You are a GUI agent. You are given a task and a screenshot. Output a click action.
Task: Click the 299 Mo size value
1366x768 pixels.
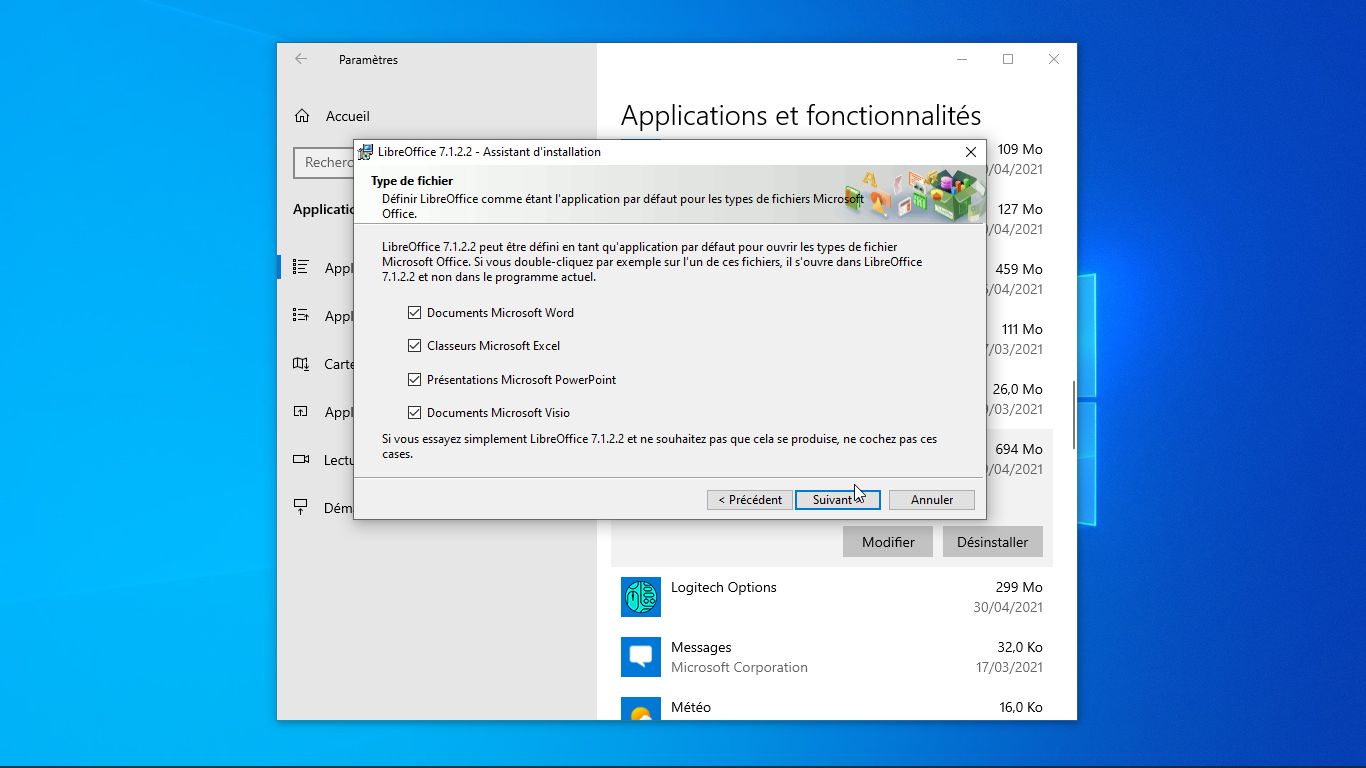[x=1018, y=587]
